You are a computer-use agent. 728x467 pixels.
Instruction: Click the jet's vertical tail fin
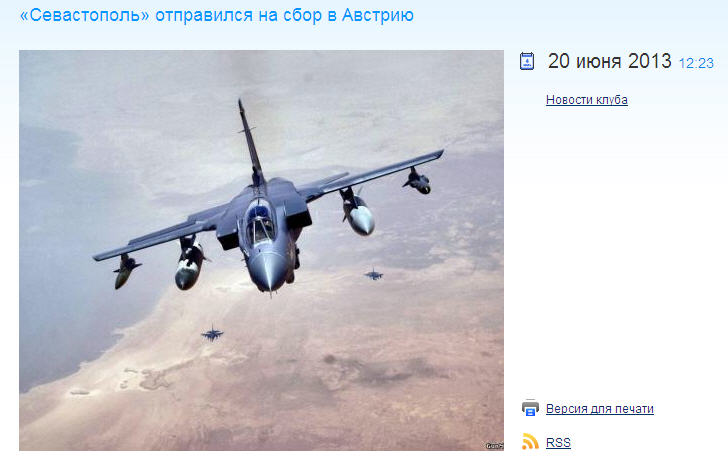[251, 142]
